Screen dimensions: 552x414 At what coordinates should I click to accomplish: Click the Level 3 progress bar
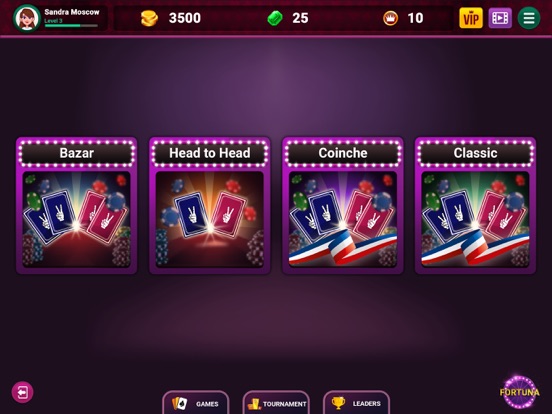pos(71,26)
